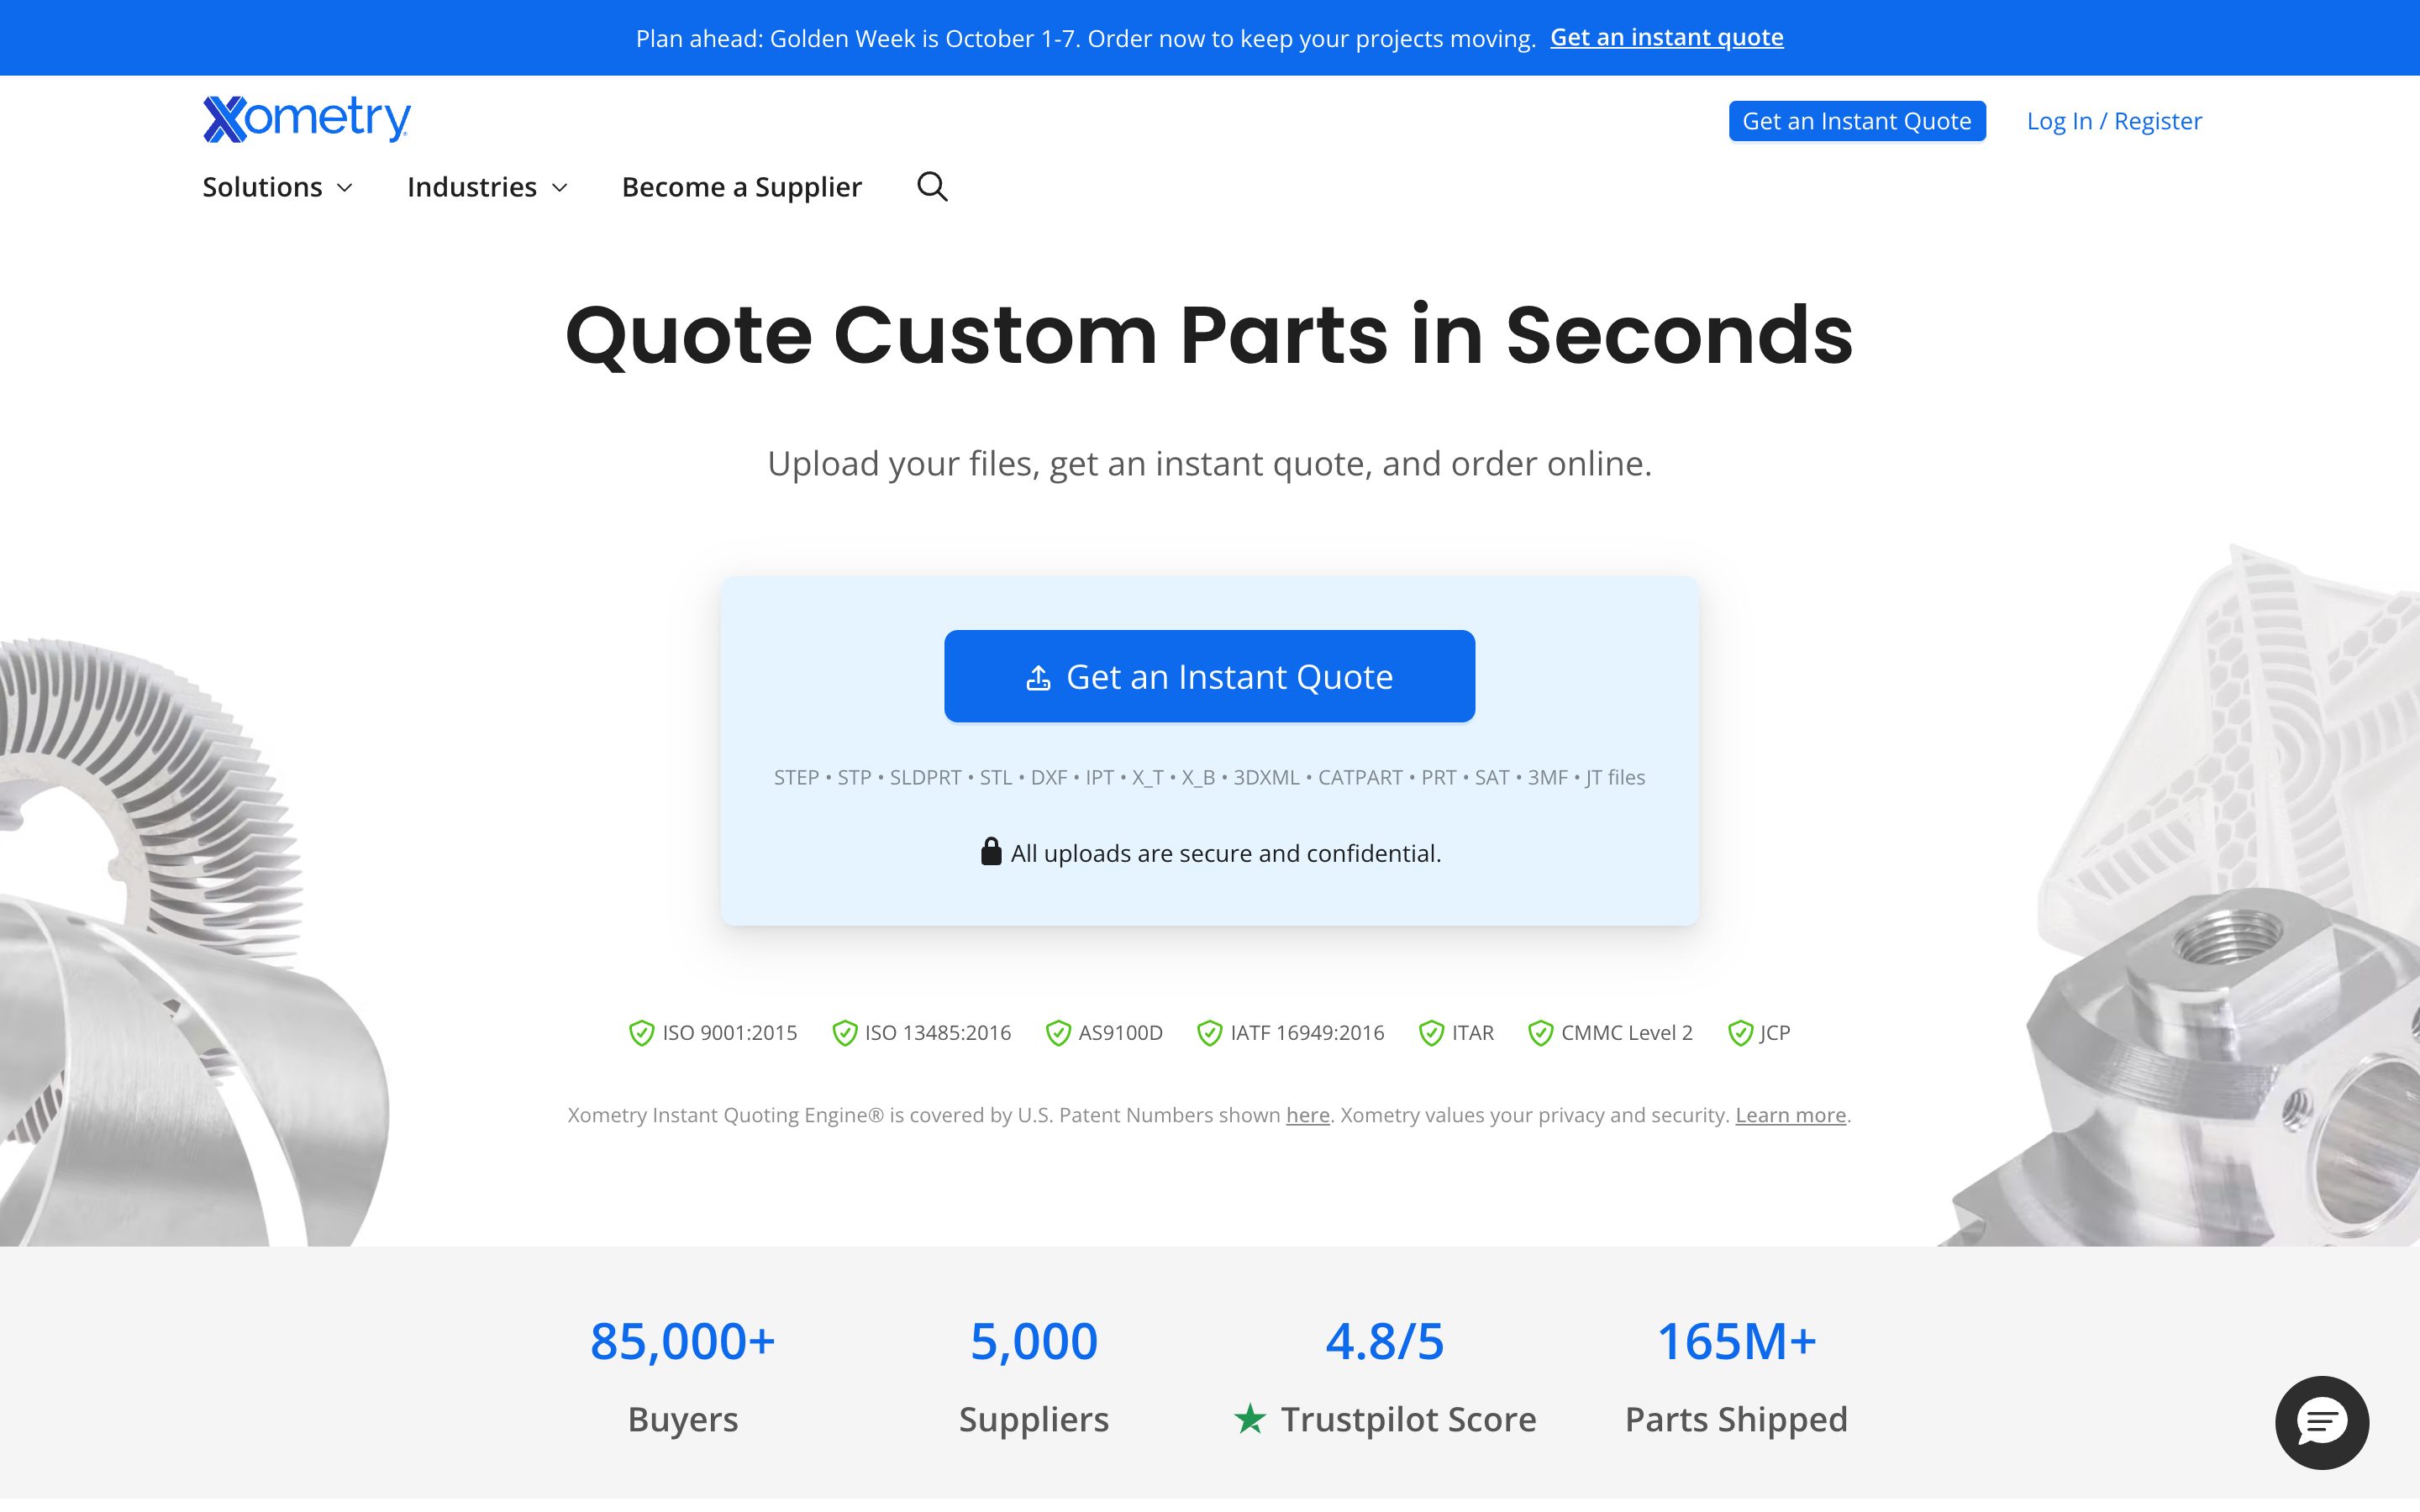The image size is (2420, 1512).
Task: Click the Buyers label
Action: pos(683,1419)
